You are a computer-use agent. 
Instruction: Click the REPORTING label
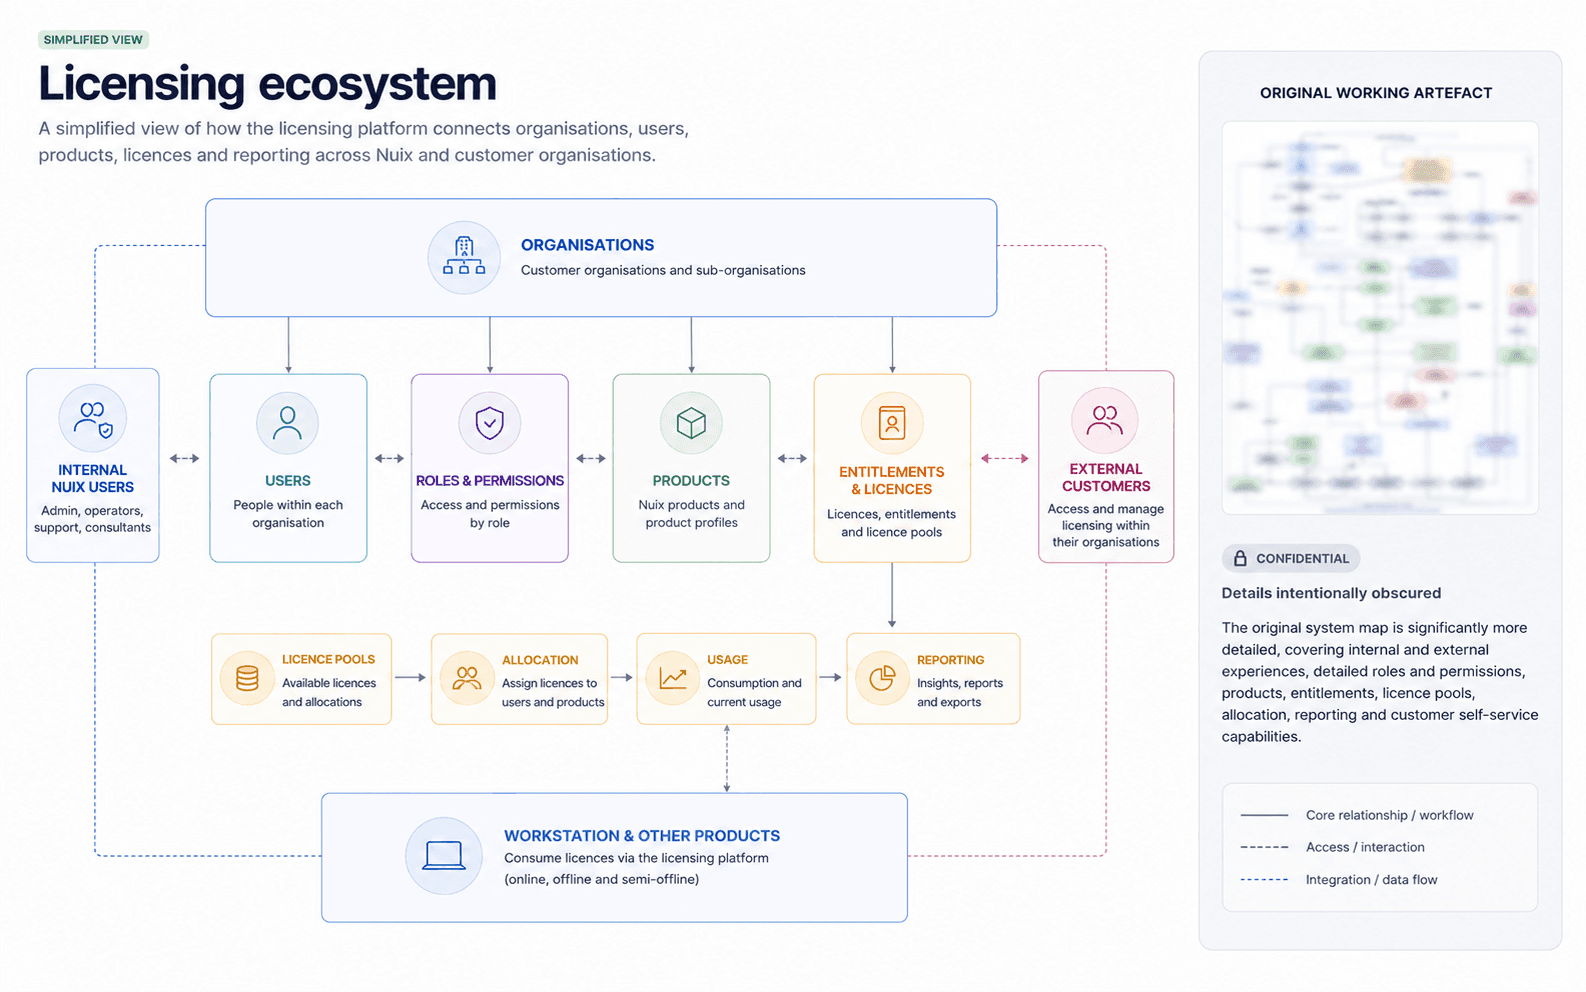coord(950,661)
